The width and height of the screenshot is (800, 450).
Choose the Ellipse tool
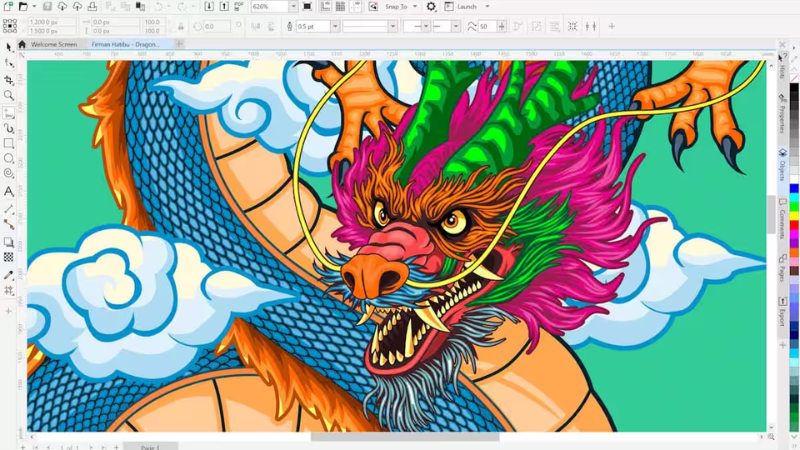coord(9,159)
